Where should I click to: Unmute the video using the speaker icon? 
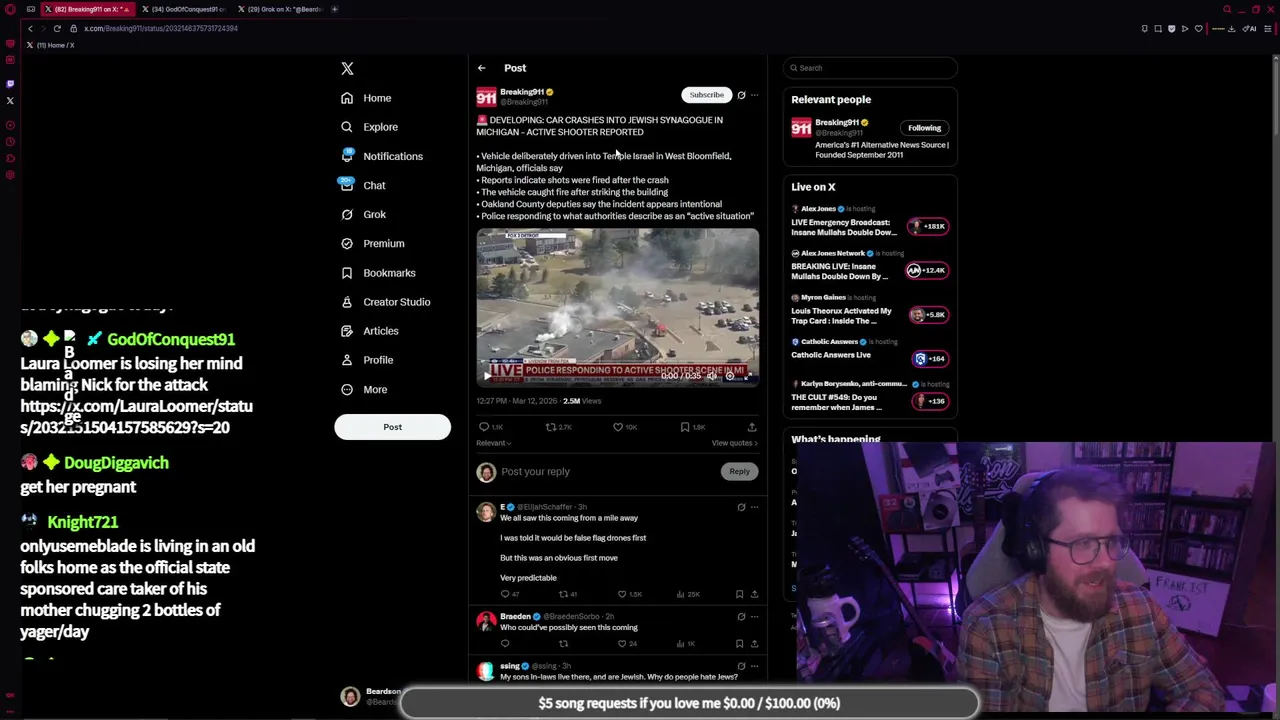pyautogui.click(x=712, y=376)
